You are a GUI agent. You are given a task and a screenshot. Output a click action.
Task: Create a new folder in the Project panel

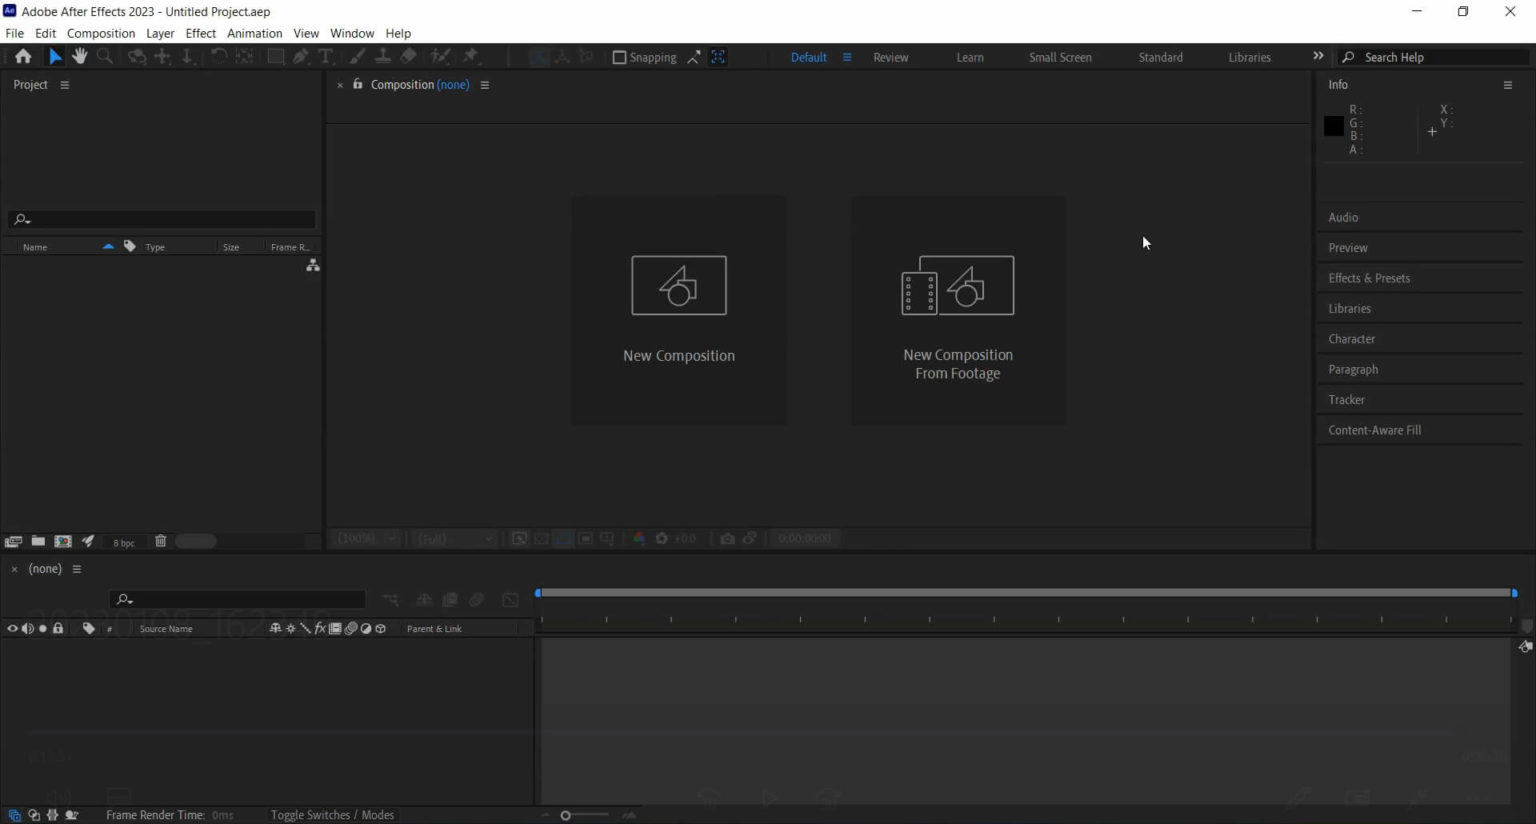[x=38, y=541]
